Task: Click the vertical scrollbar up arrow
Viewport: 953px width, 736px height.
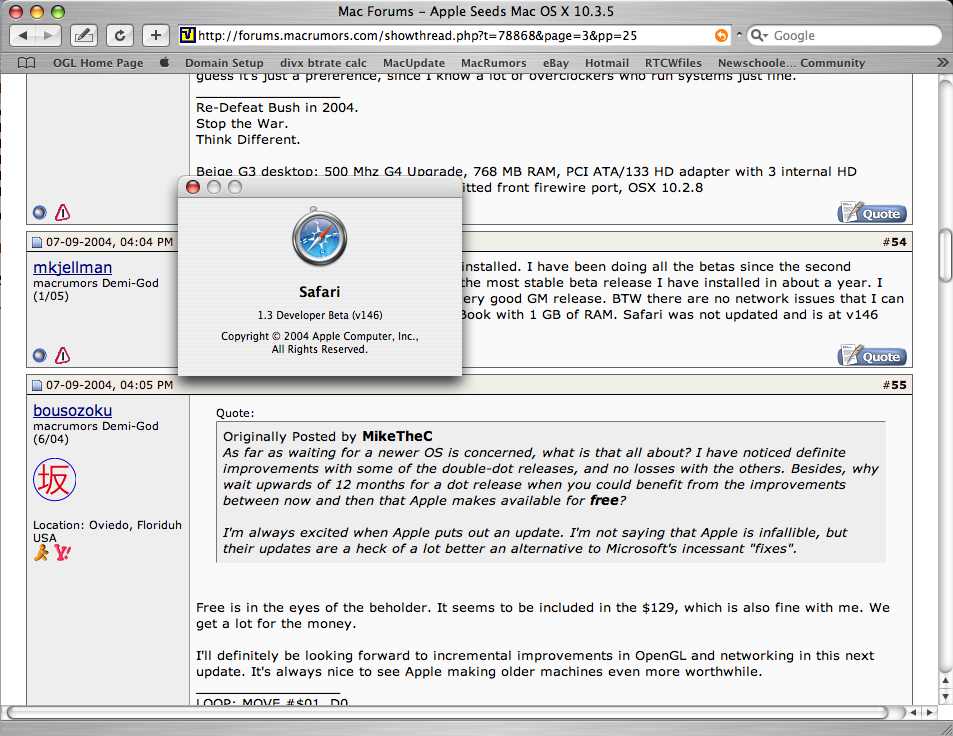Action: click(946, 680)
